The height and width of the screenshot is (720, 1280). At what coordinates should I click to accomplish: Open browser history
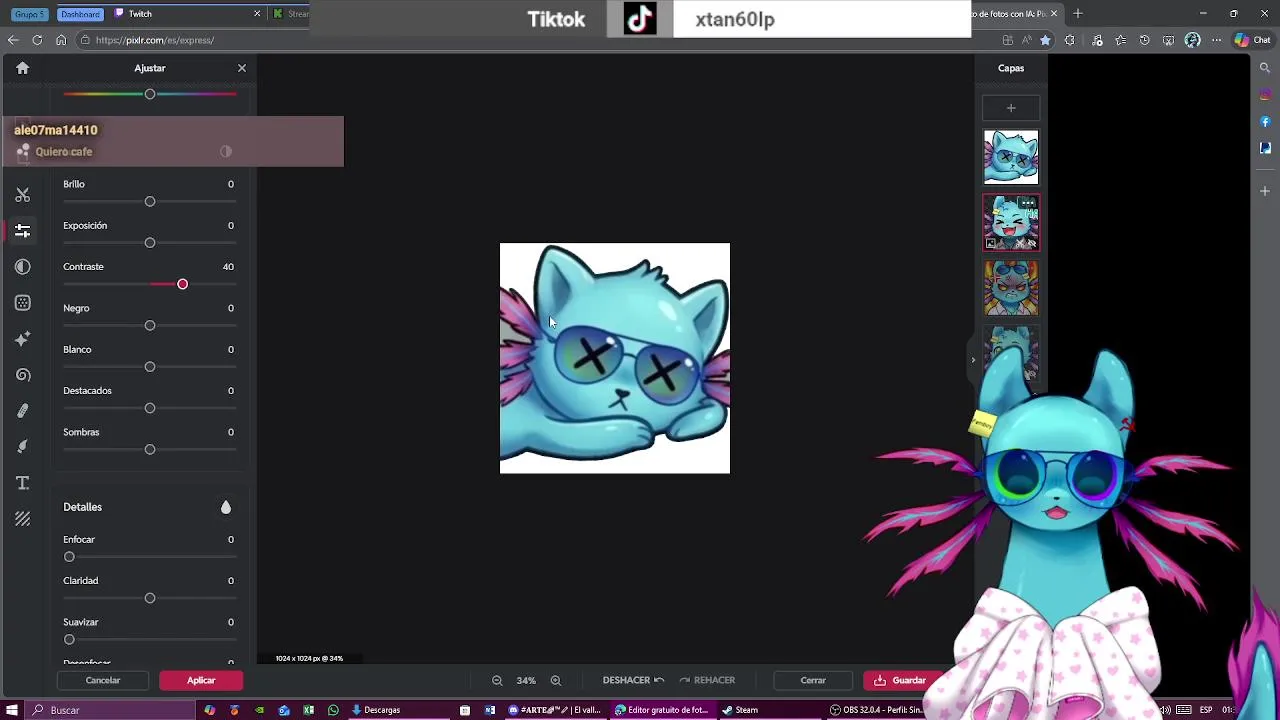[x=1145, y=40]
